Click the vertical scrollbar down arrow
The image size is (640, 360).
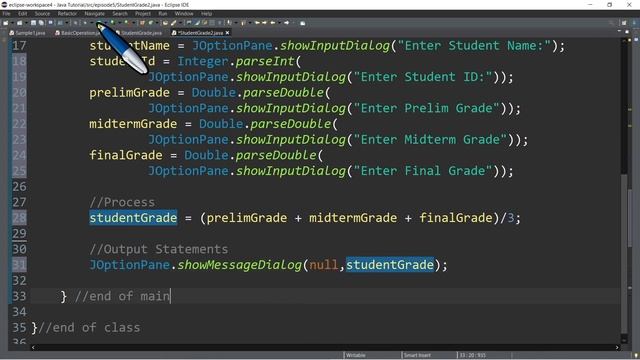(624, 339)
